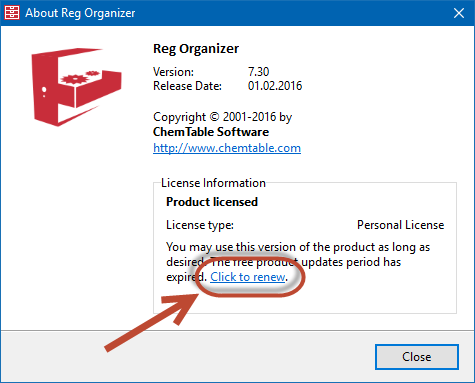Click the 'License type:' label
The image size is (475, 383).
click(200, 225)
